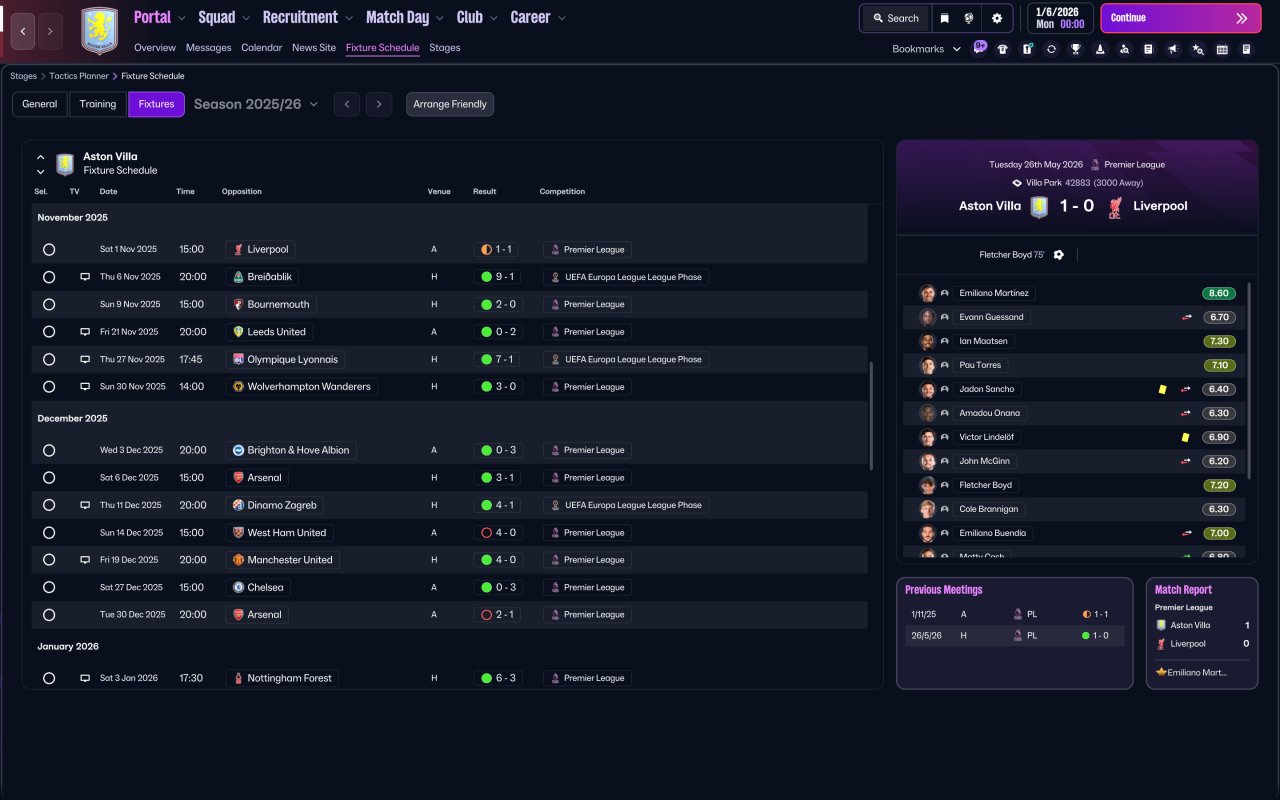Open the bookmark icon beside Search

pyautogui.click(x=944, y=18)
